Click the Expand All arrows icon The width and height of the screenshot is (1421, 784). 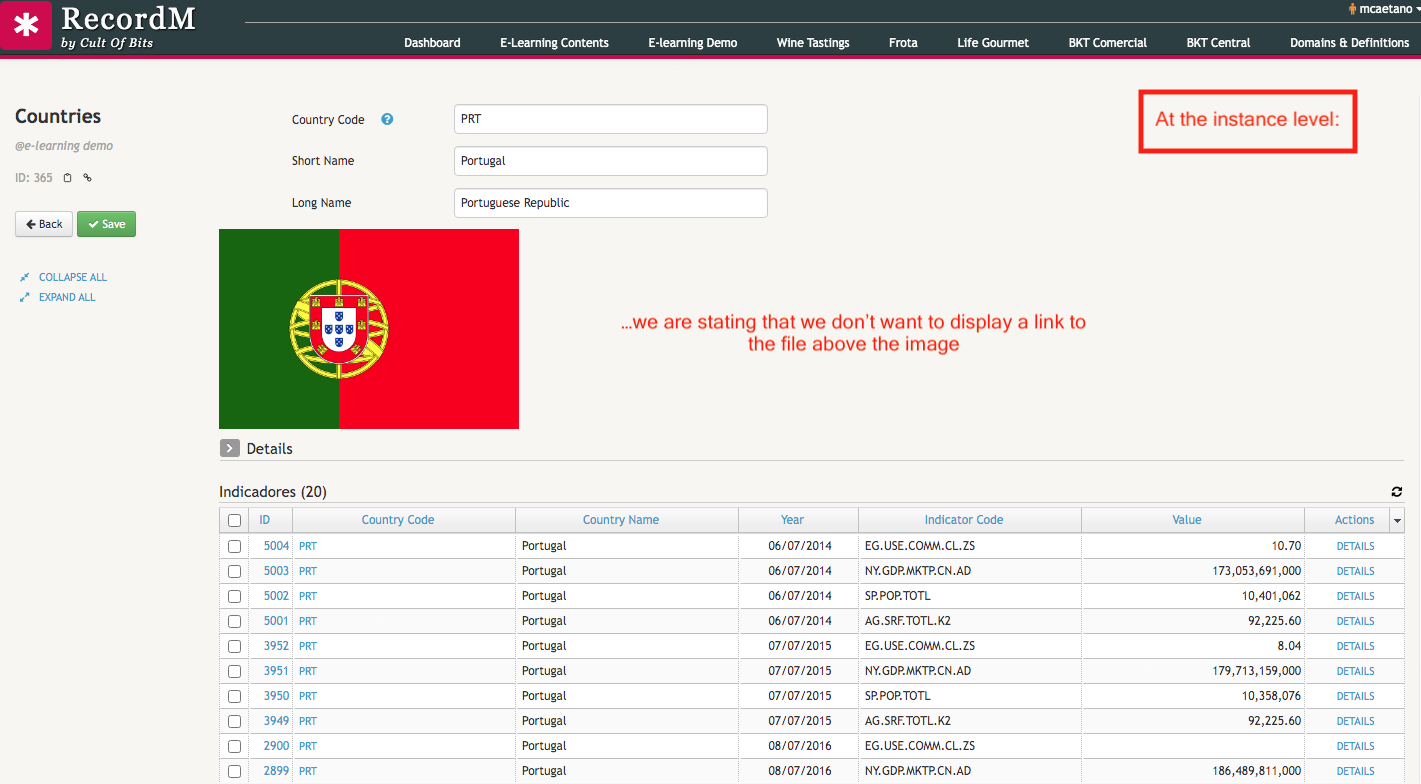(x=25, y=297)
